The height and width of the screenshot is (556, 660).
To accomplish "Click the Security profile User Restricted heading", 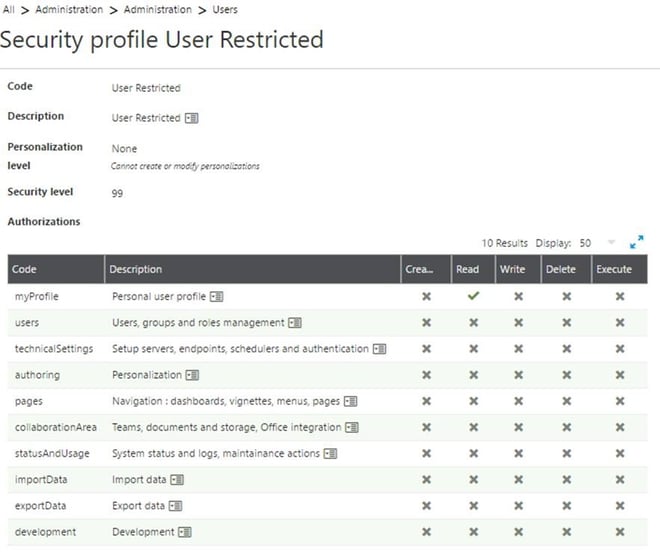I will tap(162, 40).
